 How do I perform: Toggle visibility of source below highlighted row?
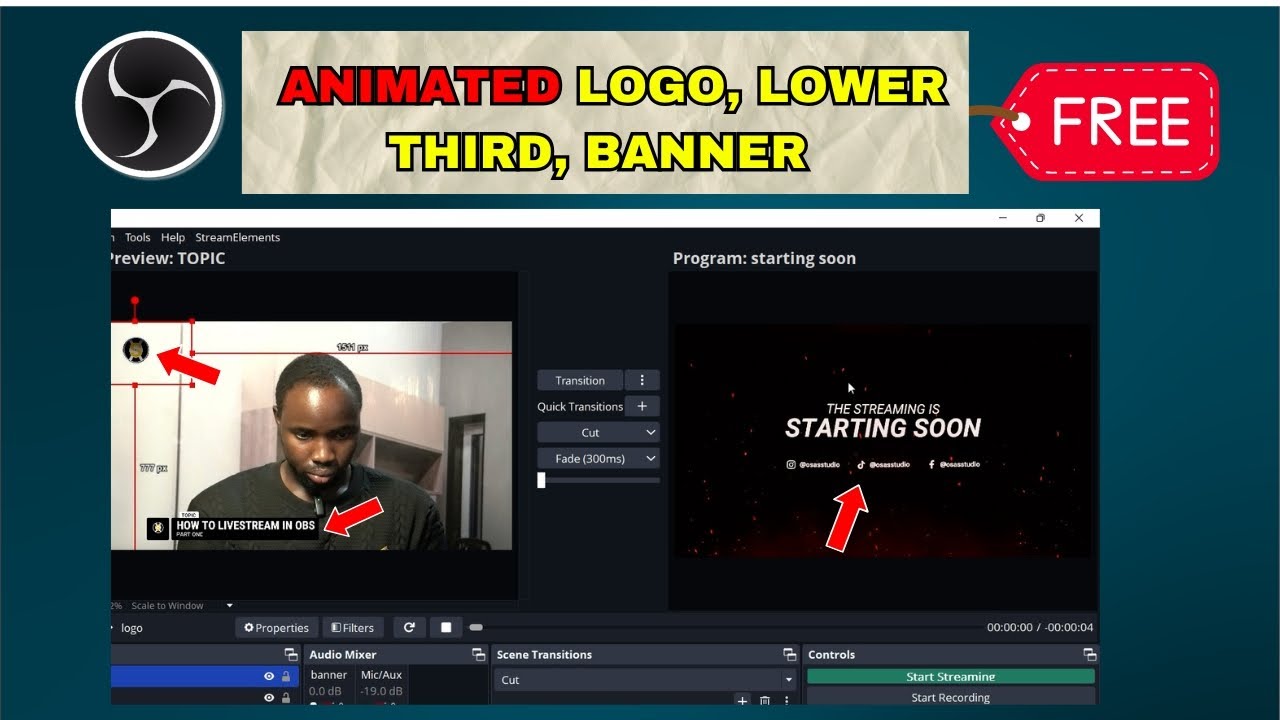click(268, 698)
